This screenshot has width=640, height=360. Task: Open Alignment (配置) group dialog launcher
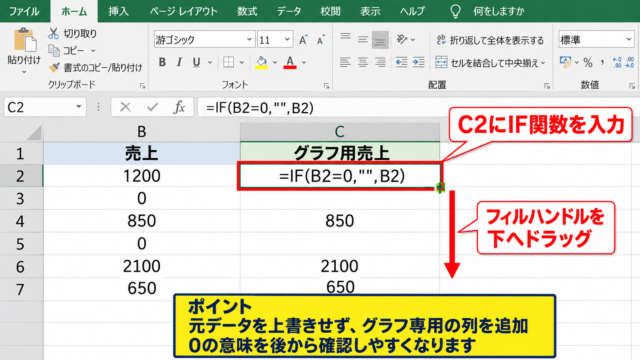547,86
